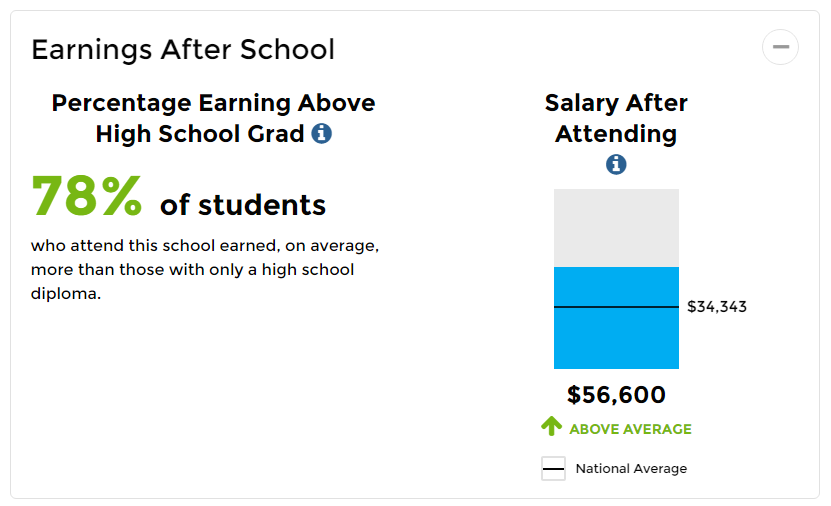Click the $34,343 national average value
This screenshot has height=506, width=831.
click(x=717, y=307)
